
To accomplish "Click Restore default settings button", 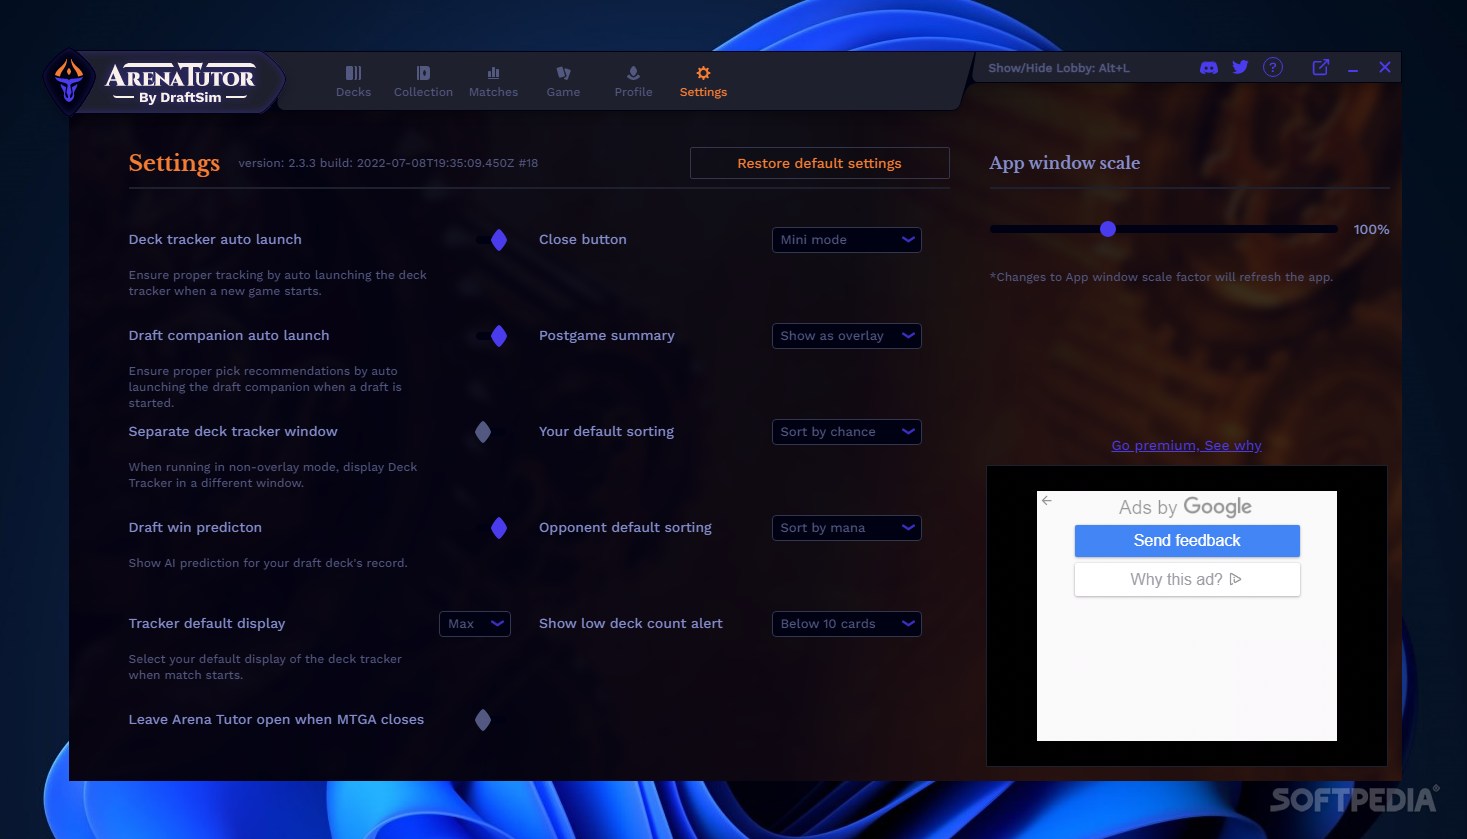I will 819,163.
